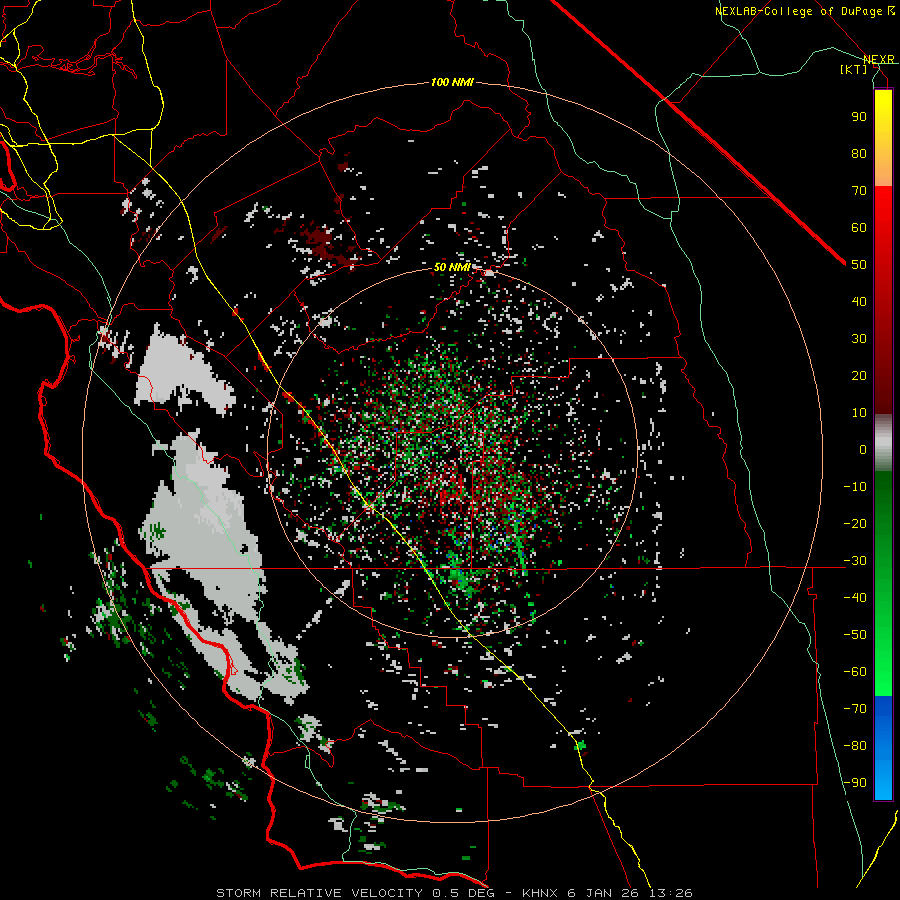Click the NEXR label above the color scale
This screenshot has width=900, height=900.
coord(879,59)
